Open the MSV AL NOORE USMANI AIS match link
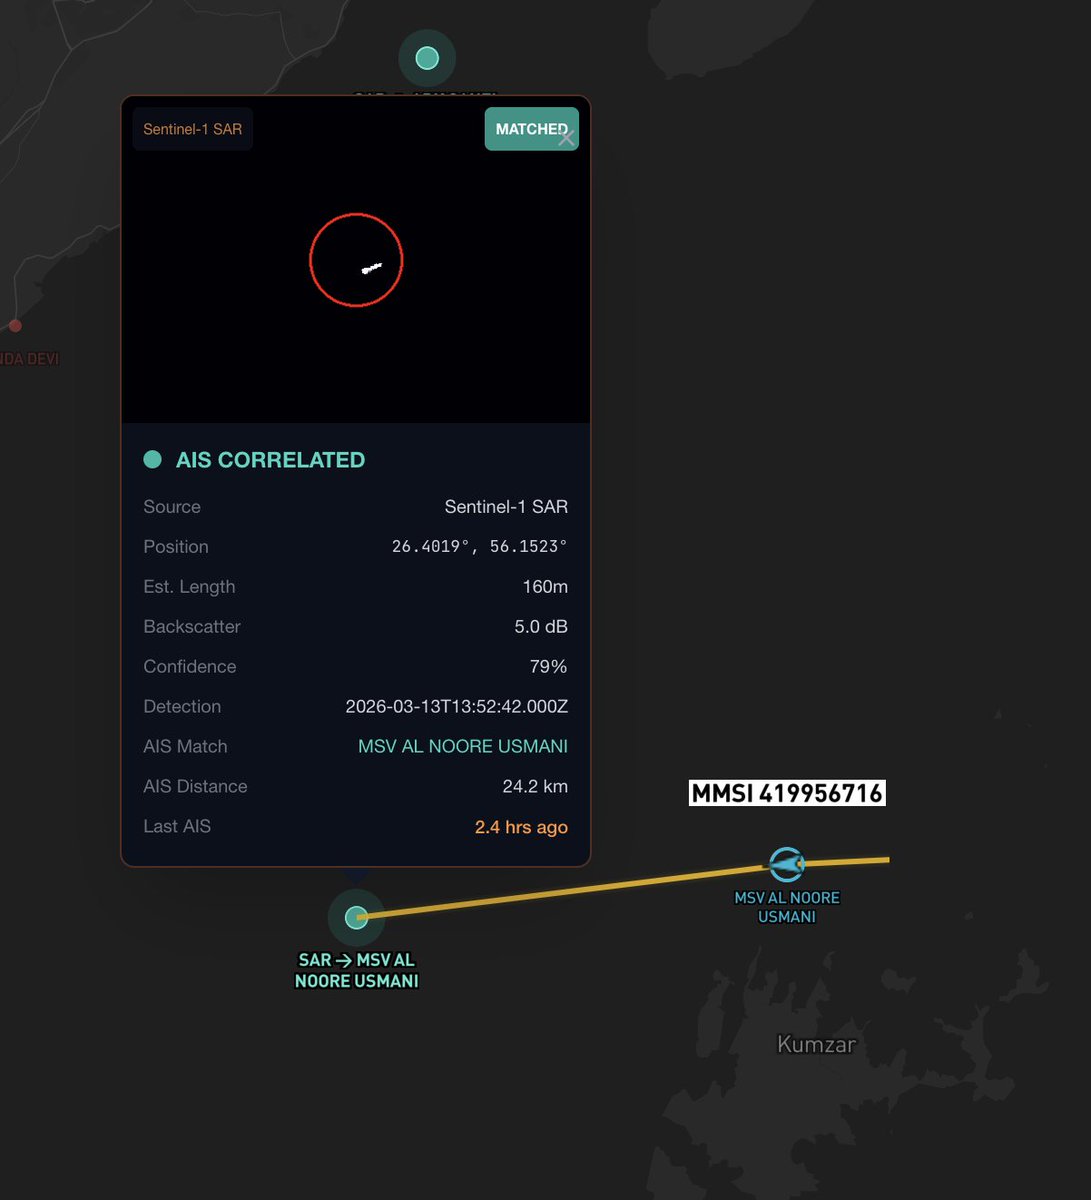The width and height of the screenshot is (1091, 1200). click(463, 746)
